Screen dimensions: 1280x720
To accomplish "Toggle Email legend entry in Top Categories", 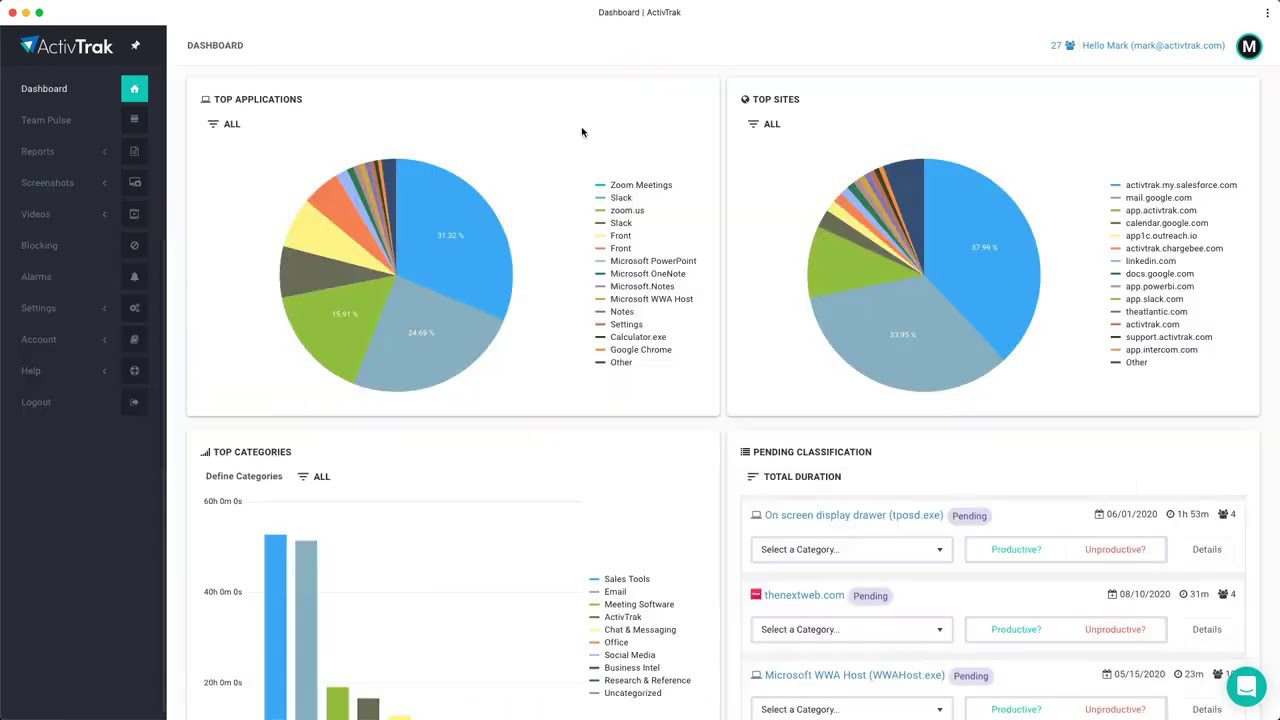I will (608, 592).
